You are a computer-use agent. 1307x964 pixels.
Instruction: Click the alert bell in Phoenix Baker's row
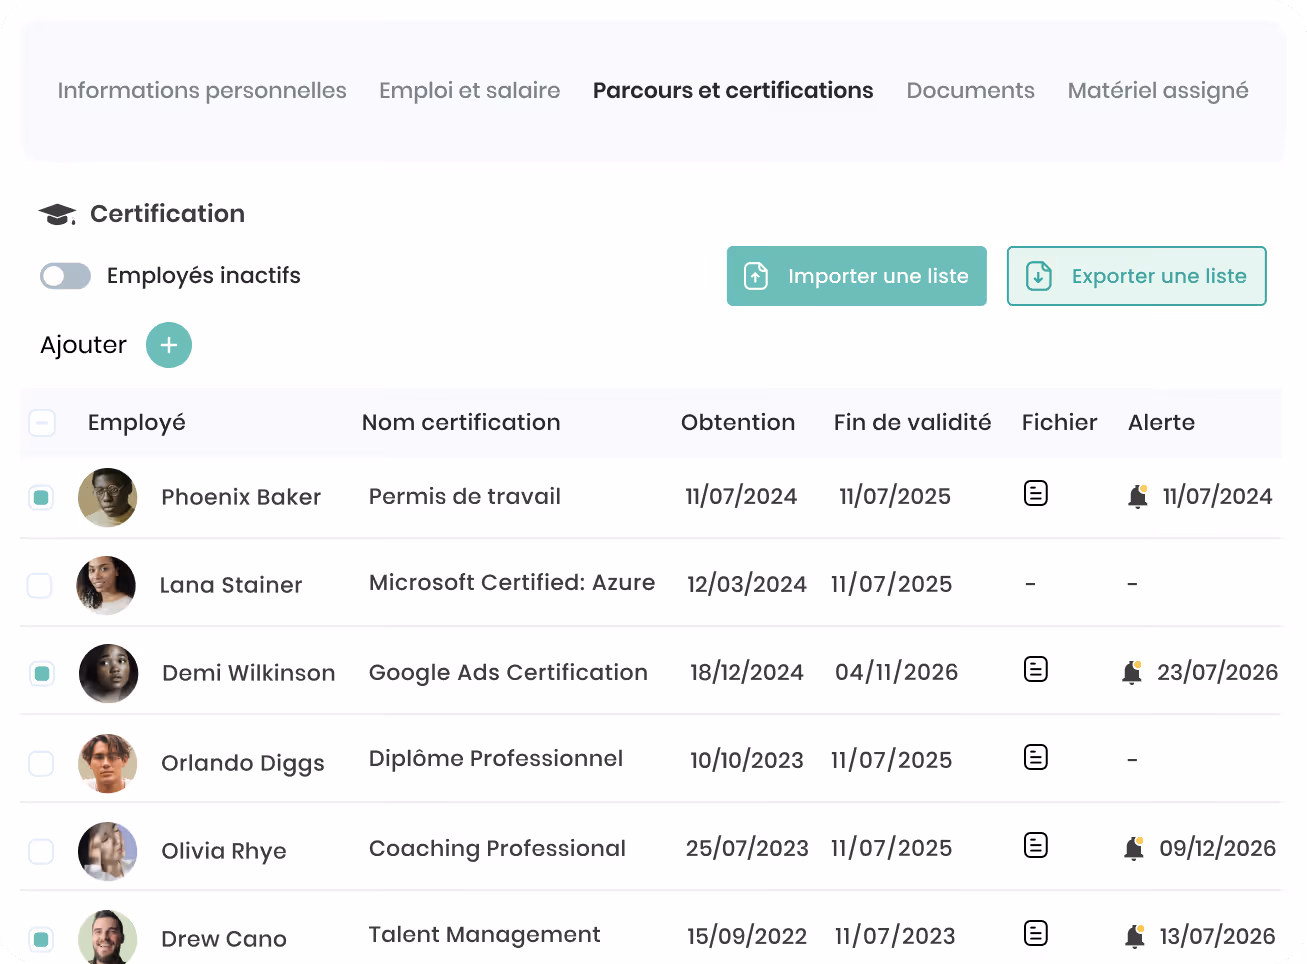click(1138, 496)
